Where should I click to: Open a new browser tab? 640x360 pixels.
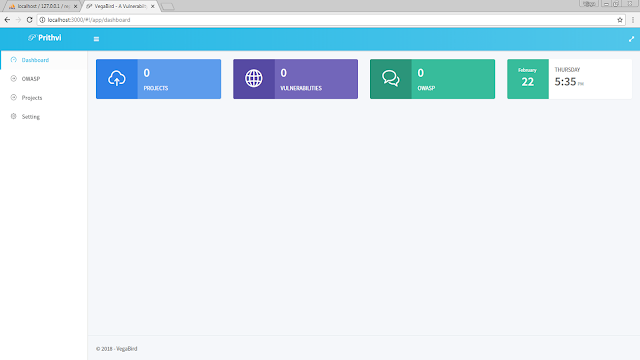[x=167, y=7]
